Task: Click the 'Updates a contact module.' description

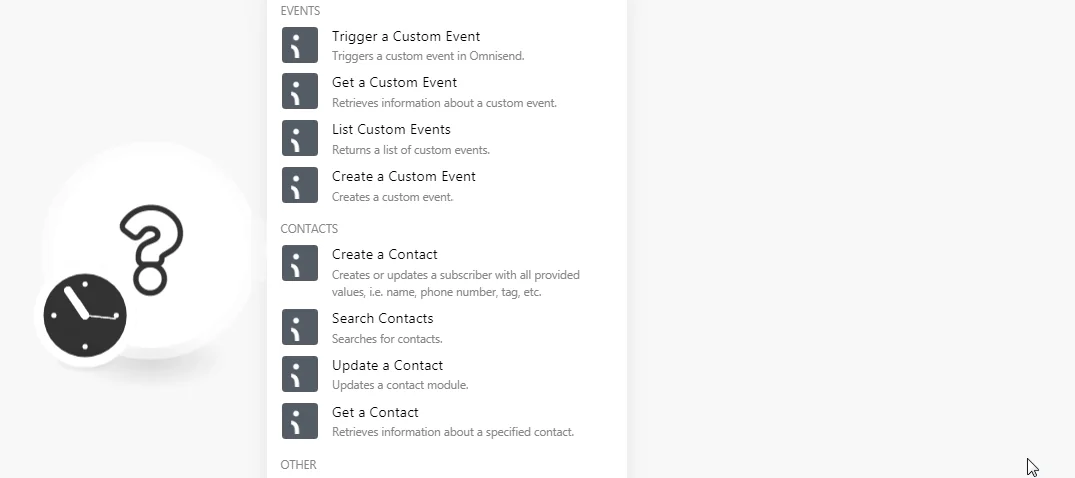Action: [x=400, y=385]
